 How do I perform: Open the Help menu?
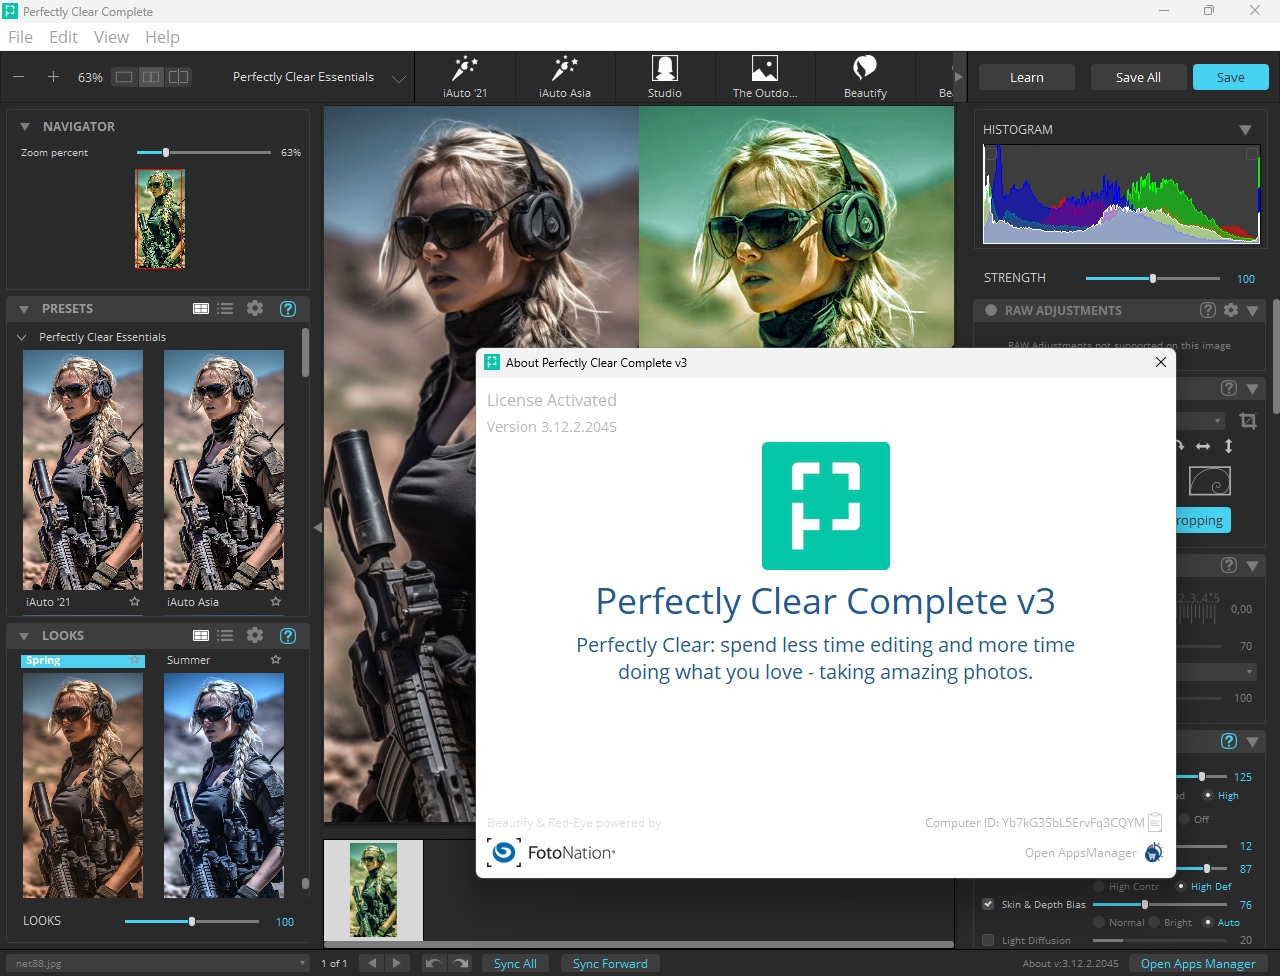click(162, 37)
